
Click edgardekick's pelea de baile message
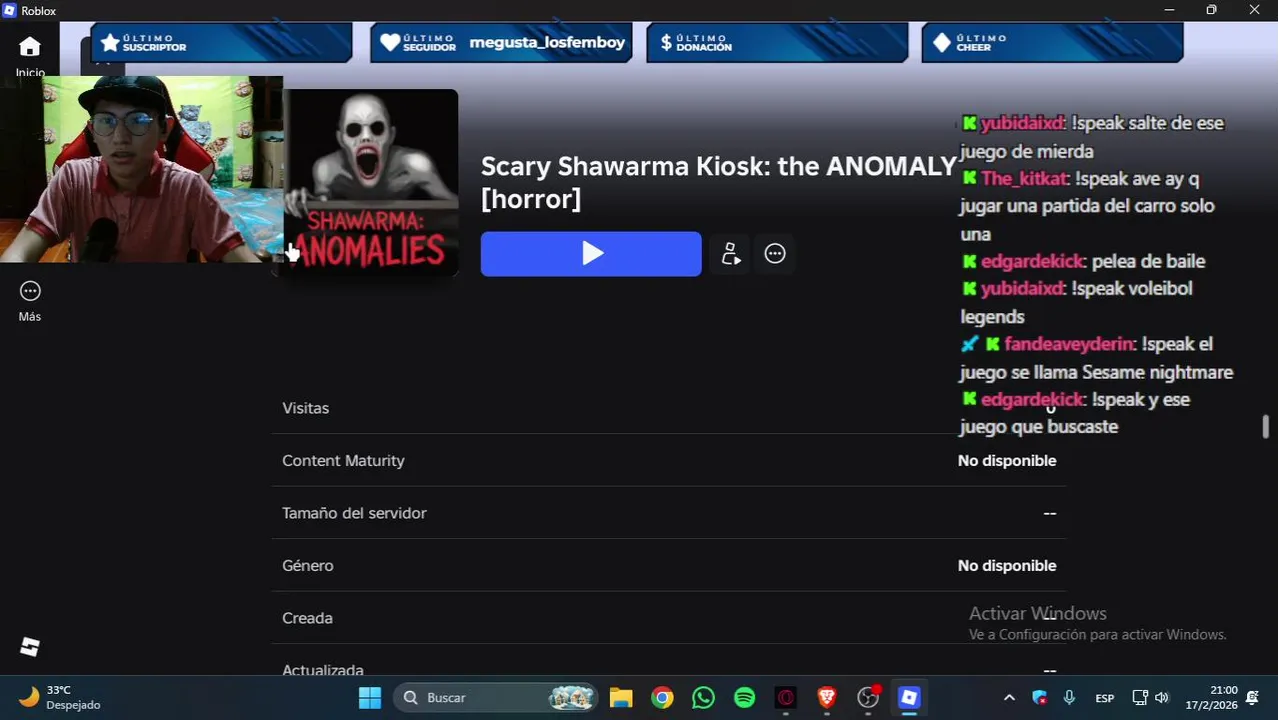click(1083, 262)
